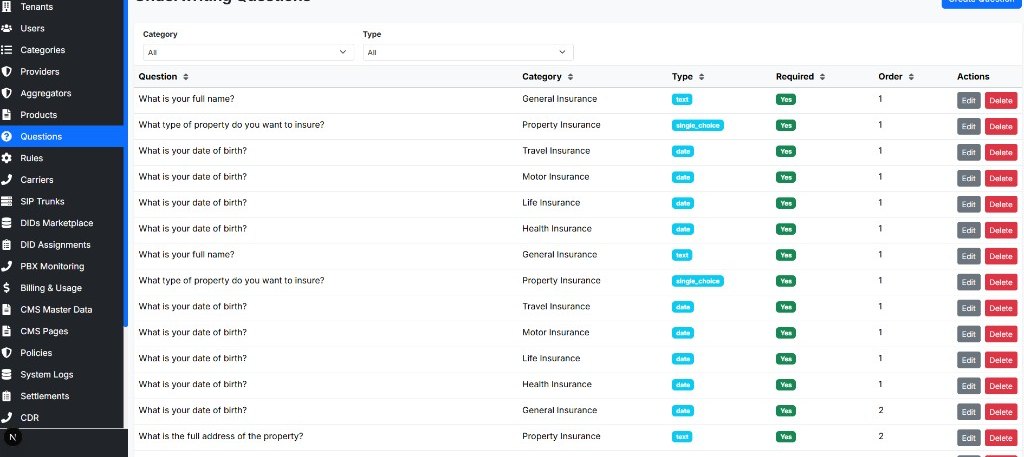Click the SIP Trunks server icon

point(7,201)
